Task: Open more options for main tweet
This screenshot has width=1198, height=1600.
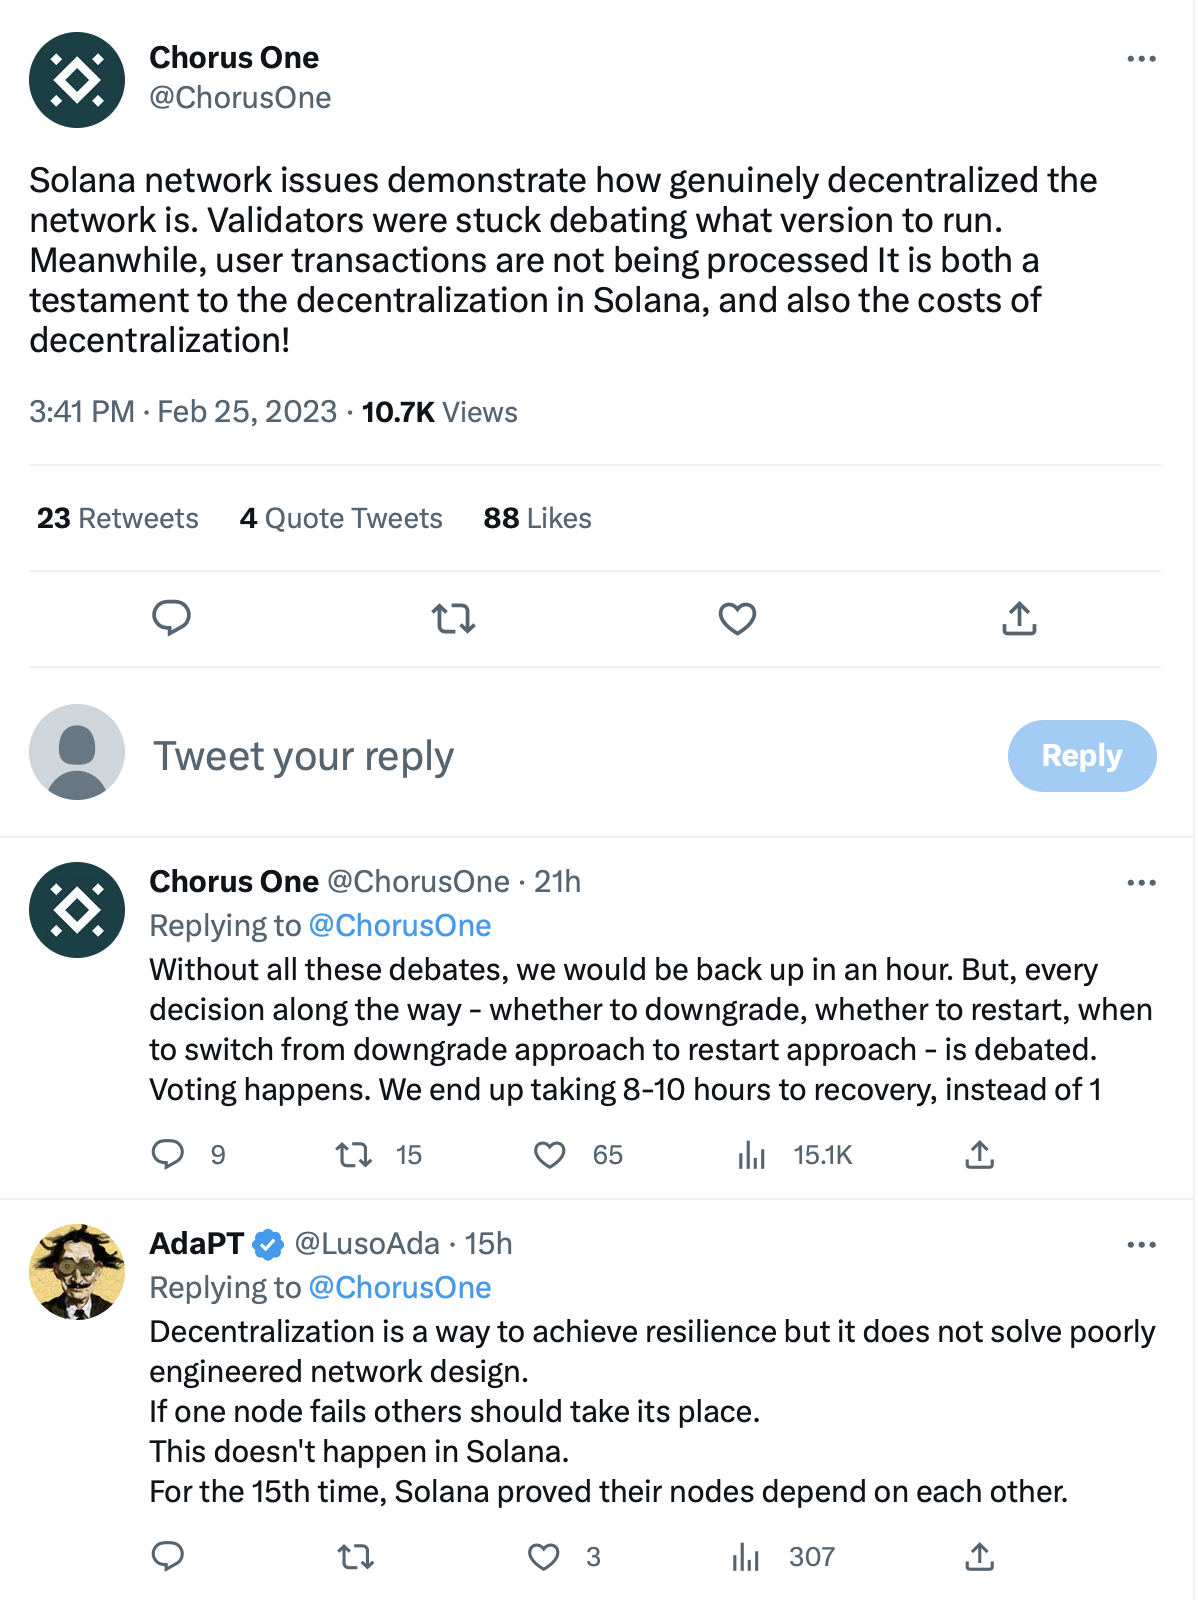Action: [1141, 59]
